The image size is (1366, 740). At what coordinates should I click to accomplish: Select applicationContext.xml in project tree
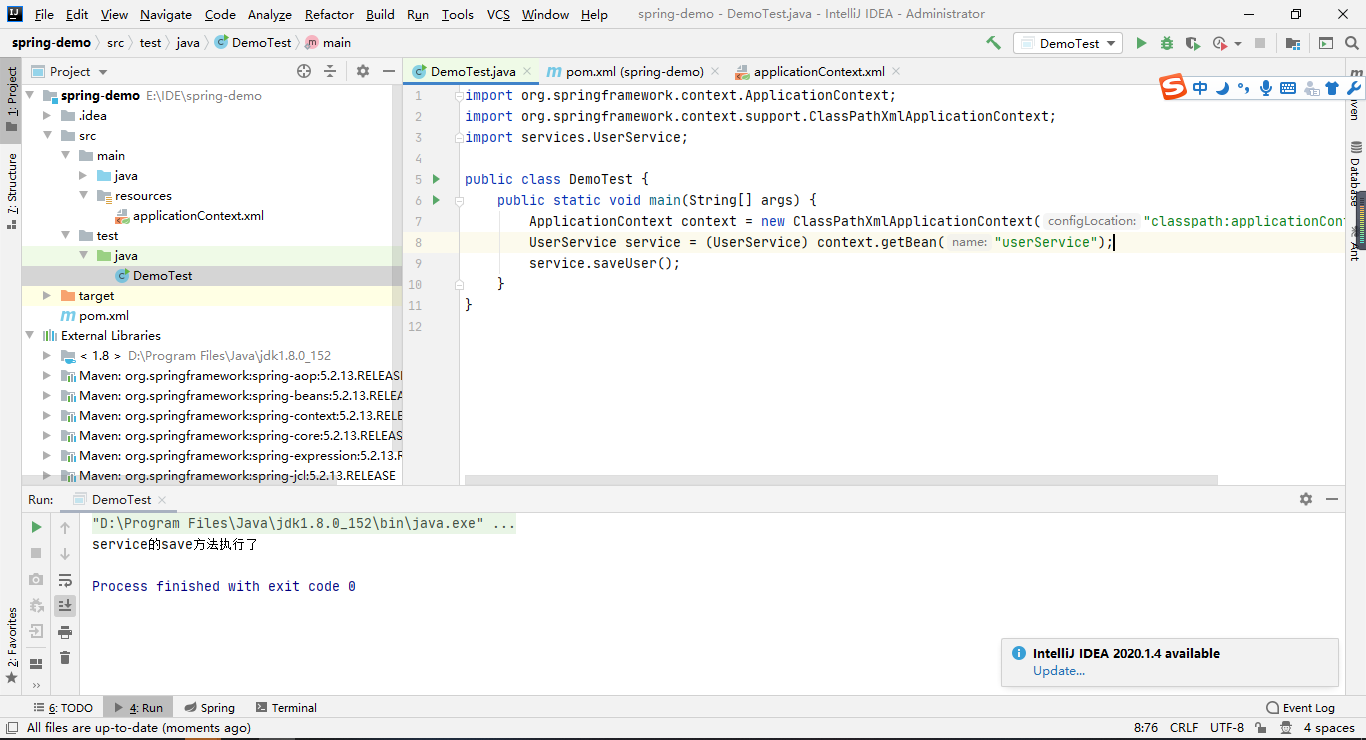(x=198, y=216)
